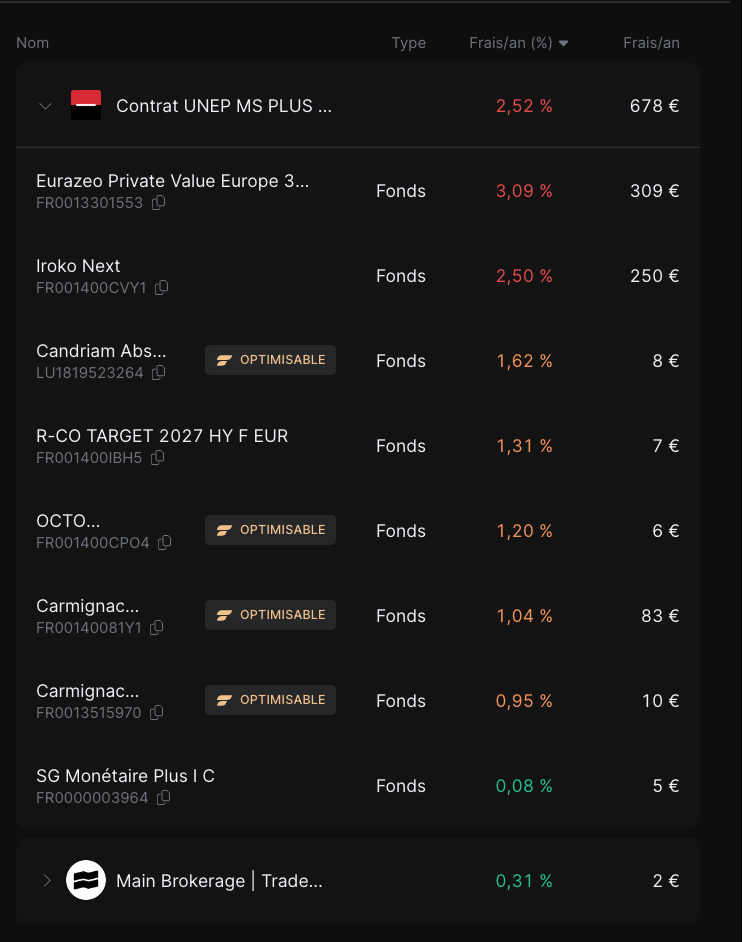
Task: Open OPTIMISABLE badge on Candriam fund
Action: (x=270, y=360)
